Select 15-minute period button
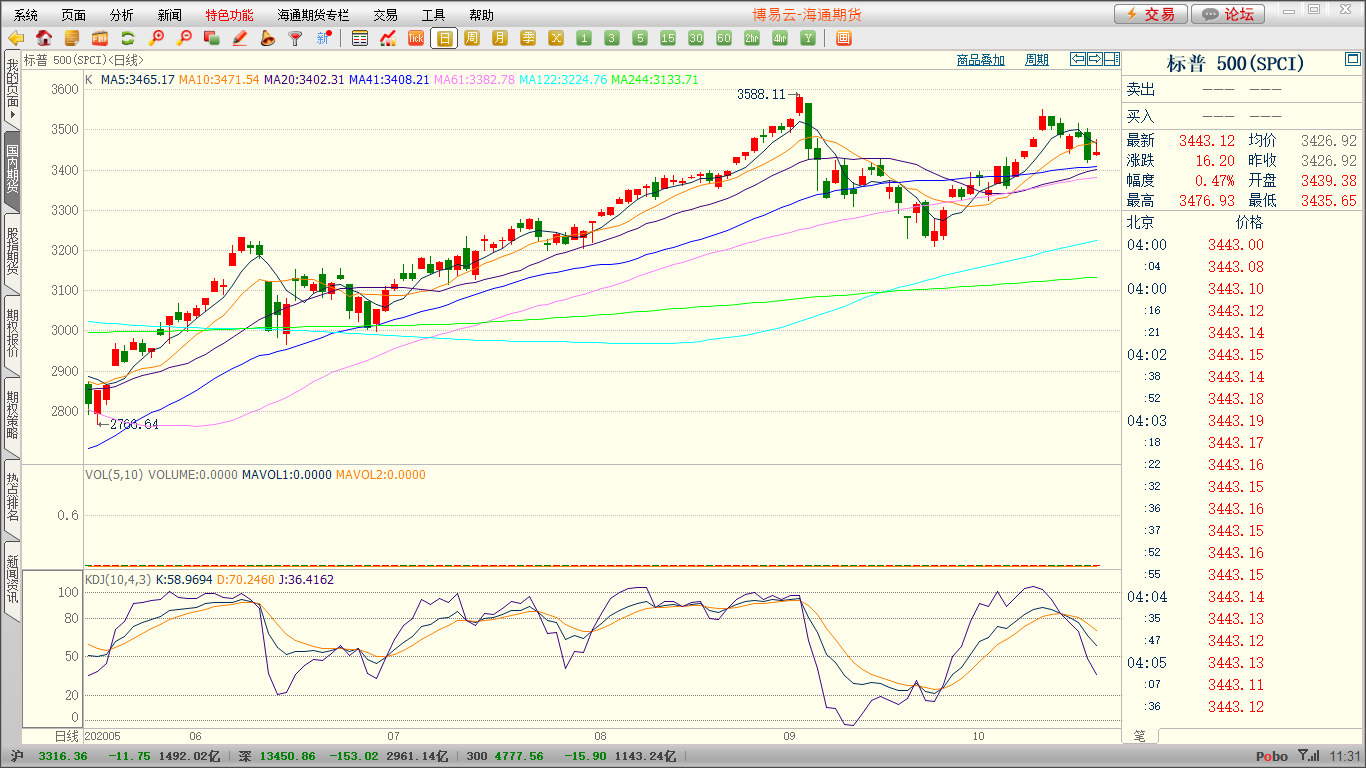The height and width of the screenshot is (768, 1366). [668, 38]
